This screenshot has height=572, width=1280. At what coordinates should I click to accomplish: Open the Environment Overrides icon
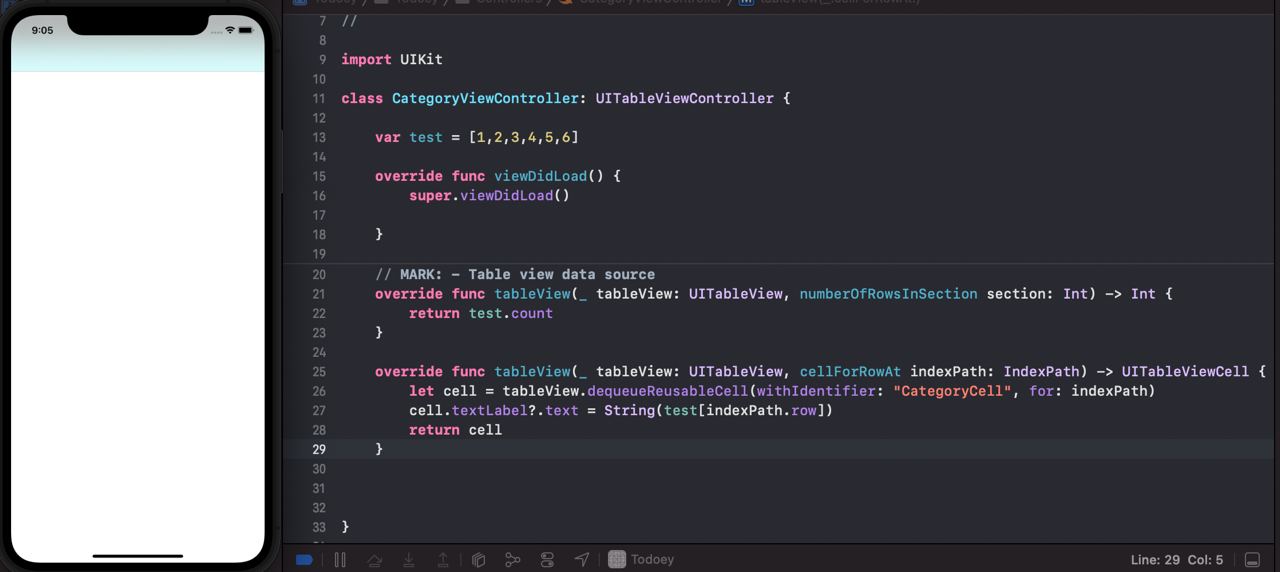547,560
